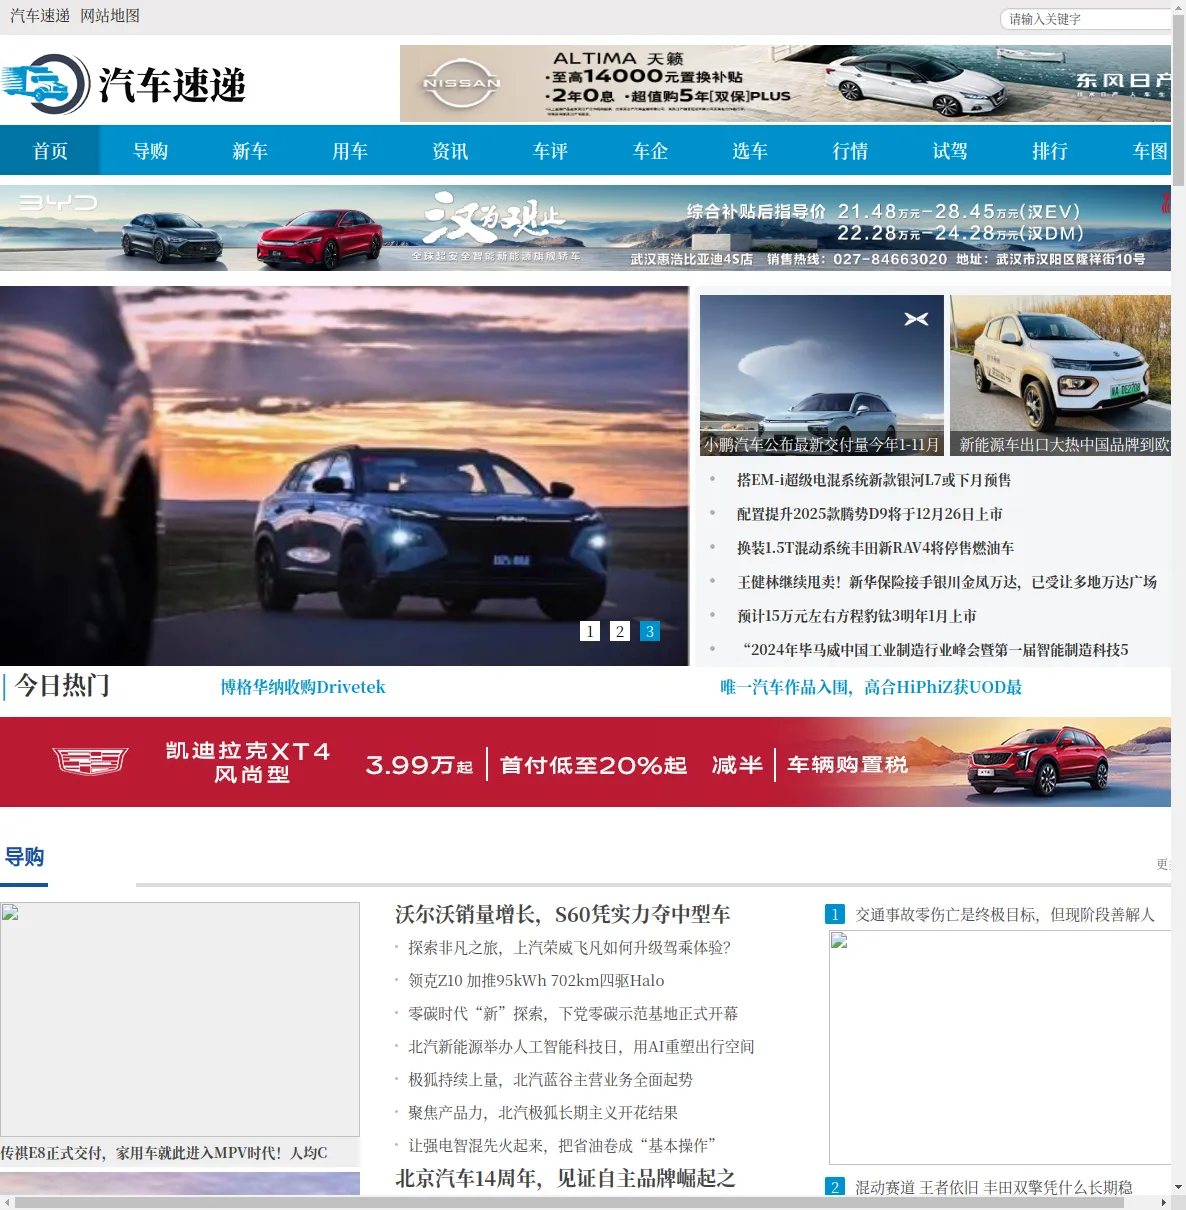Select the 导购 section heading

pyautogui.click(x=24, y=857)
